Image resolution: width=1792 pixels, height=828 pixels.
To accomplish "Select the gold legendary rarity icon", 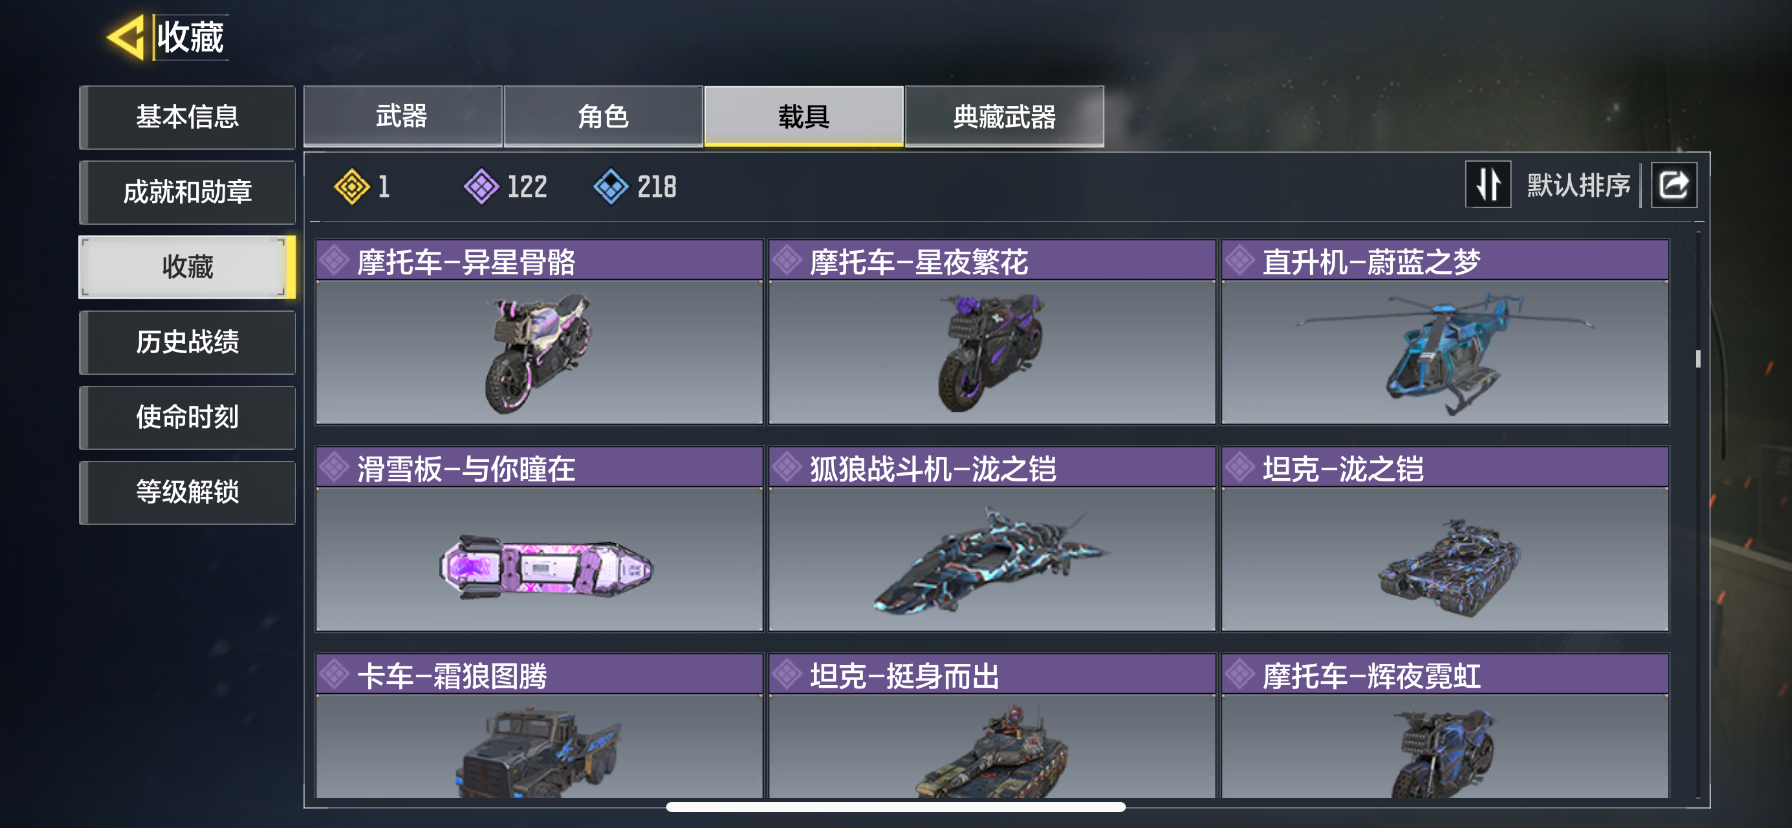I will 352,186.
